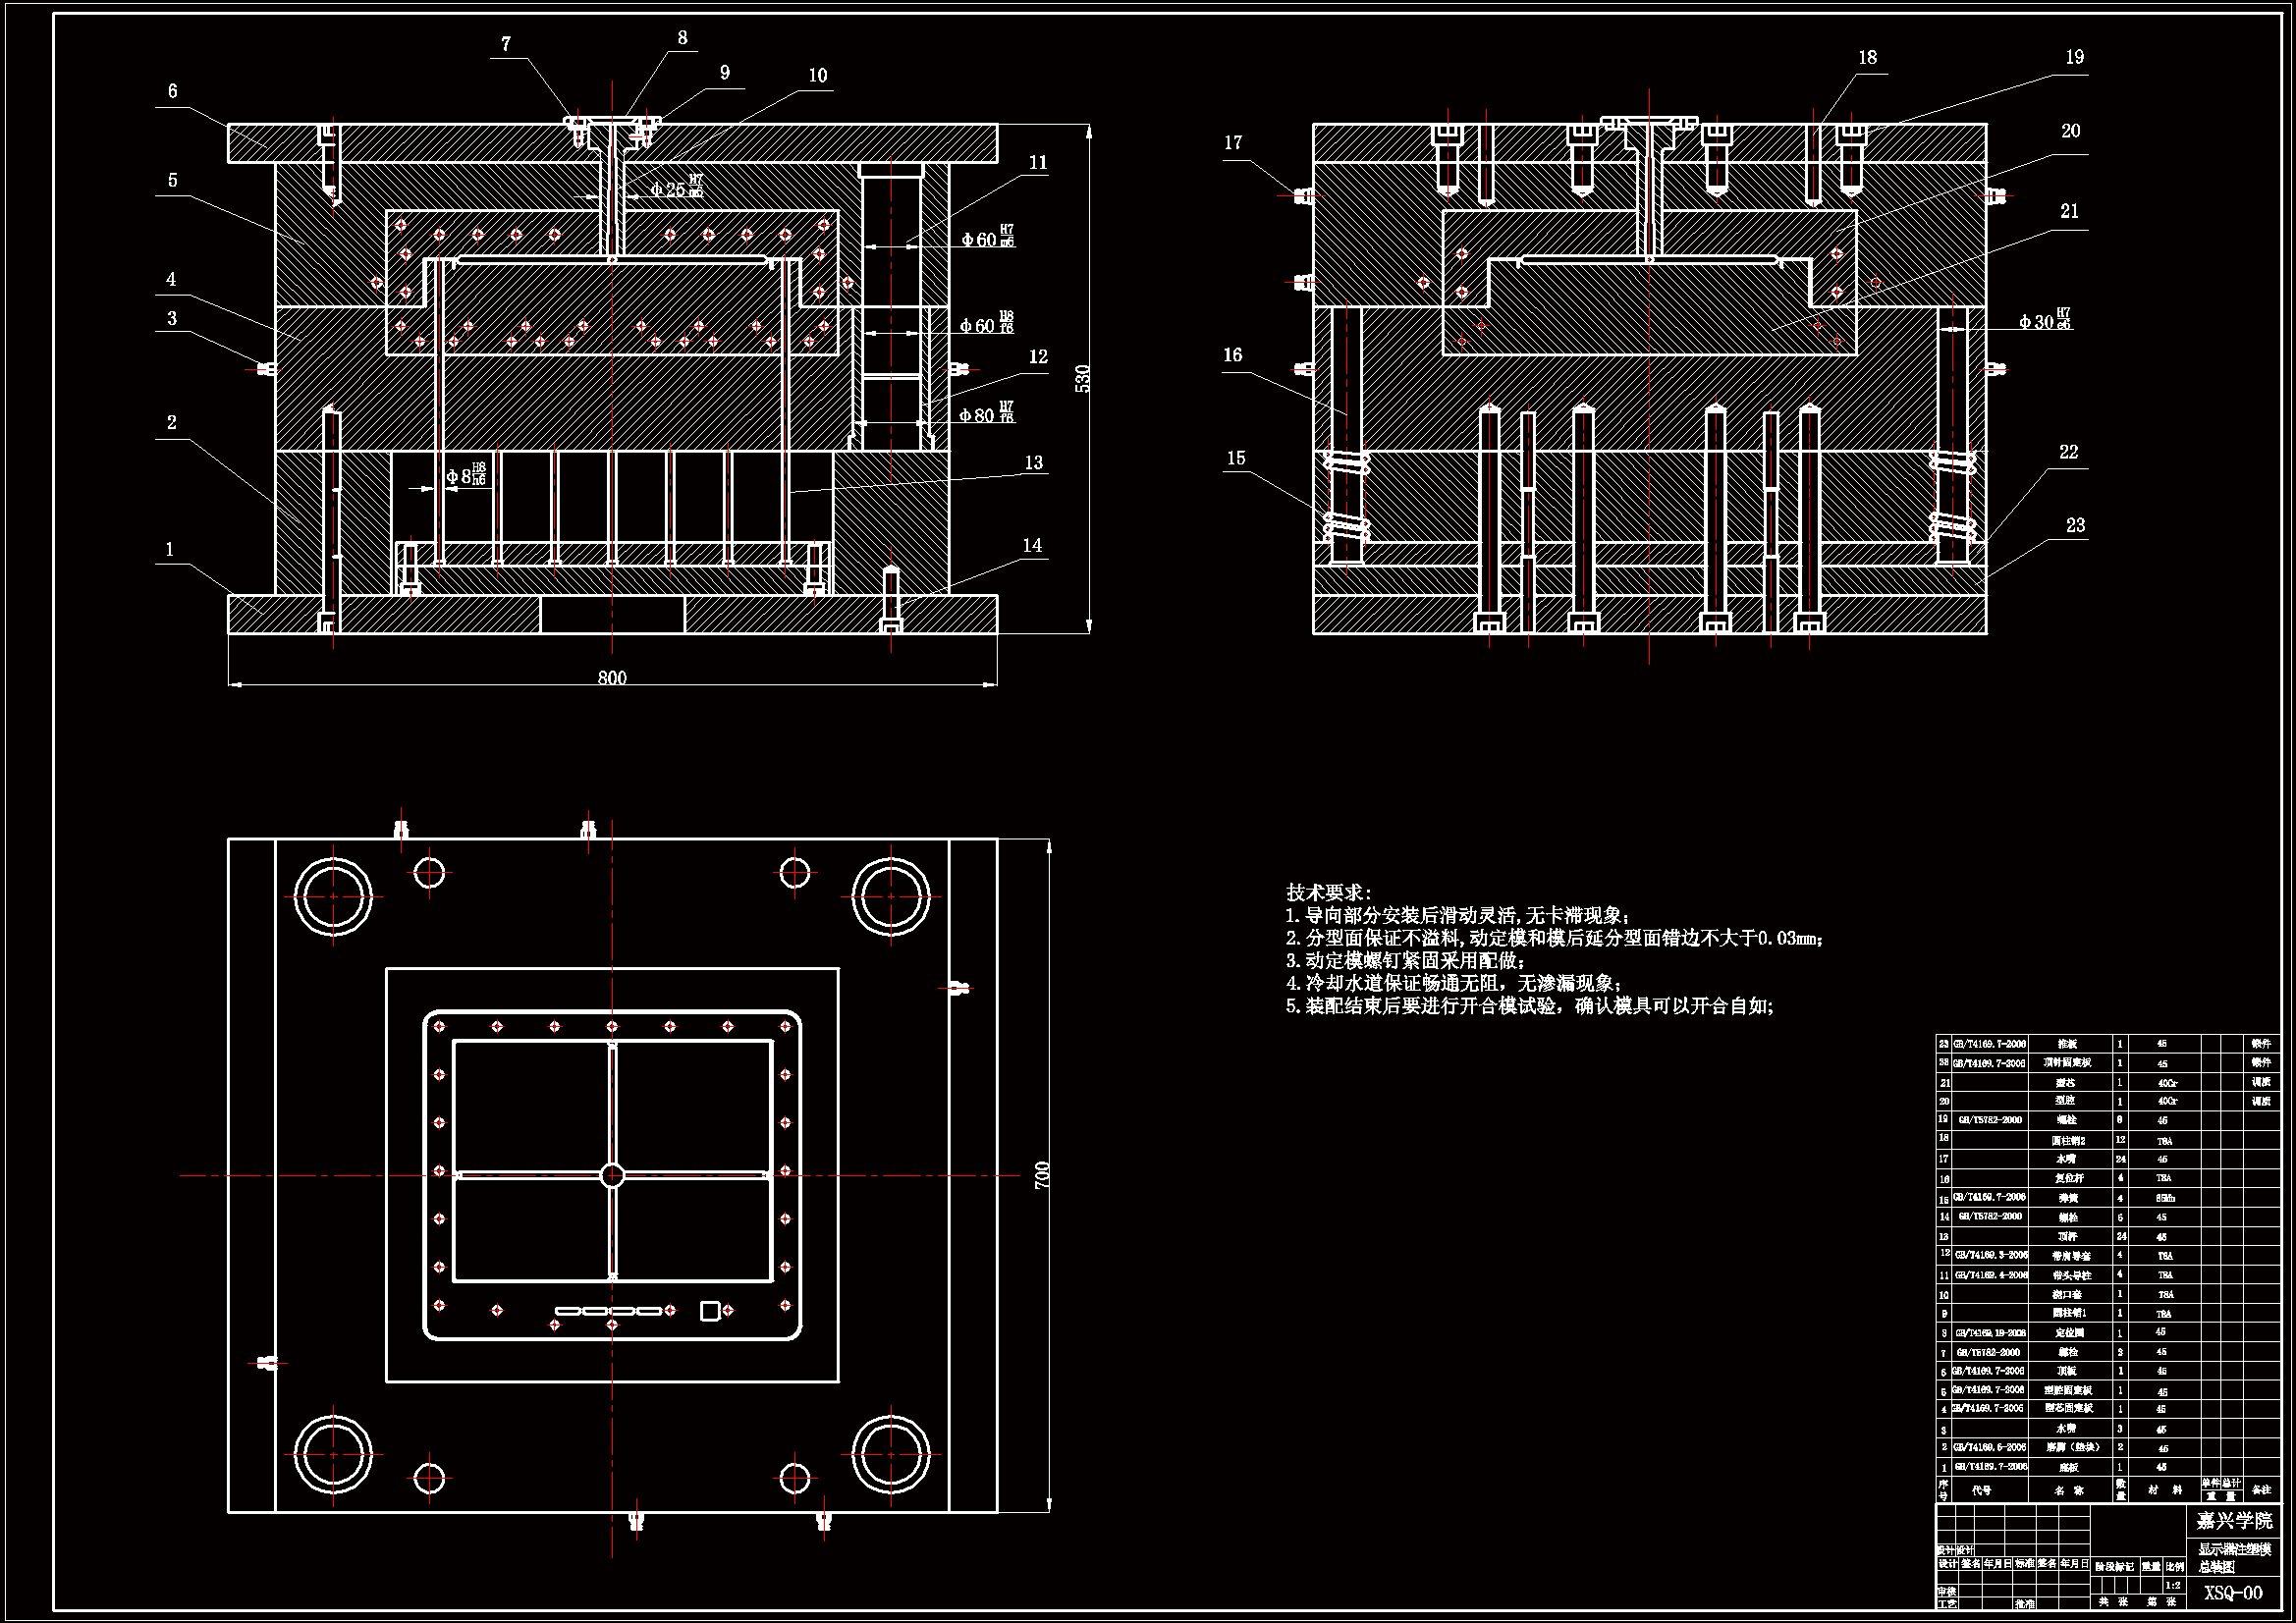Click part callout number 7
This screenshot has width=2296, height=1623.
(506, 44)
